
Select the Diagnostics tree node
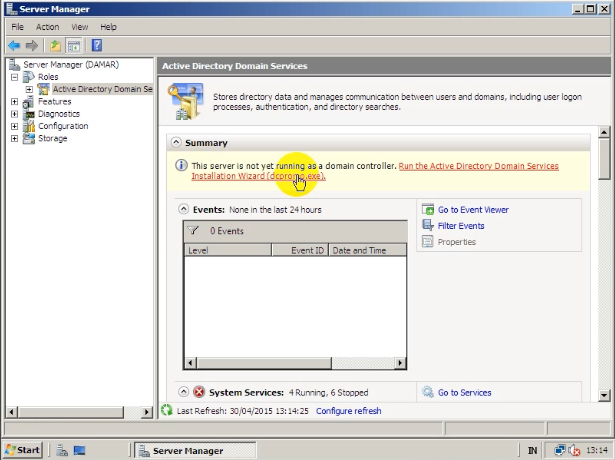[x=59, y=114]
